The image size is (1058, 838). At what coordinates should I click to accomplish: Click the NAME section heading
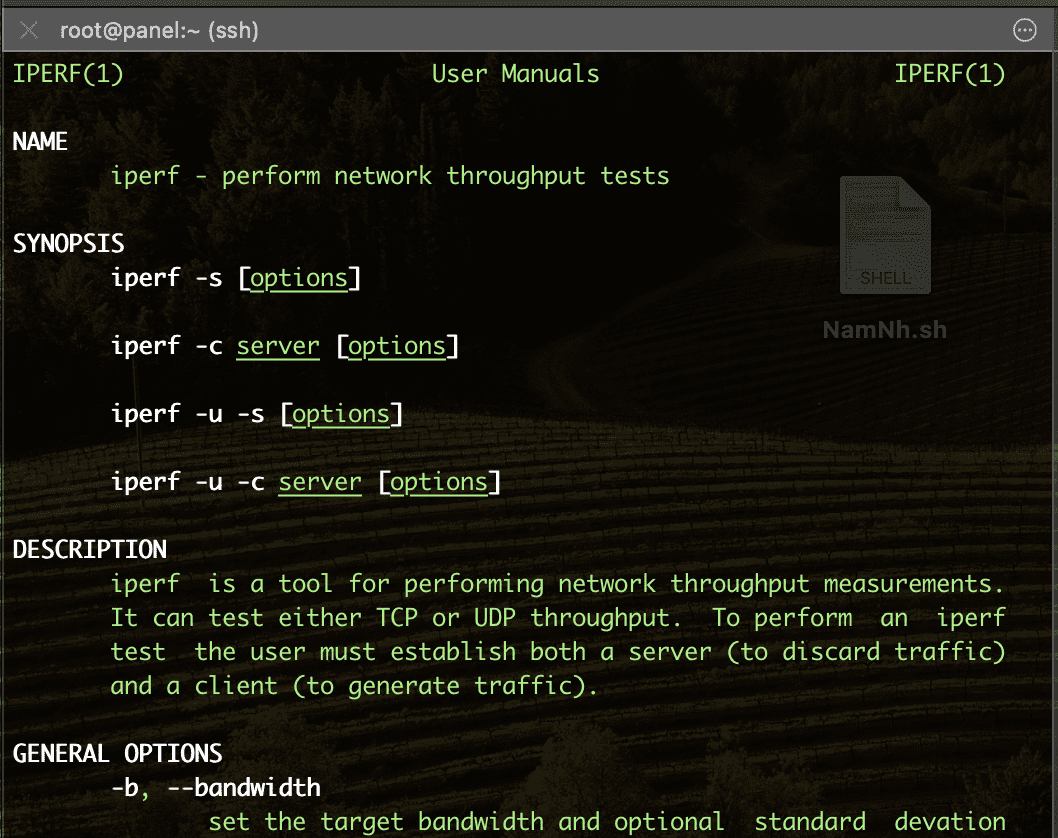tap(40, 142)
